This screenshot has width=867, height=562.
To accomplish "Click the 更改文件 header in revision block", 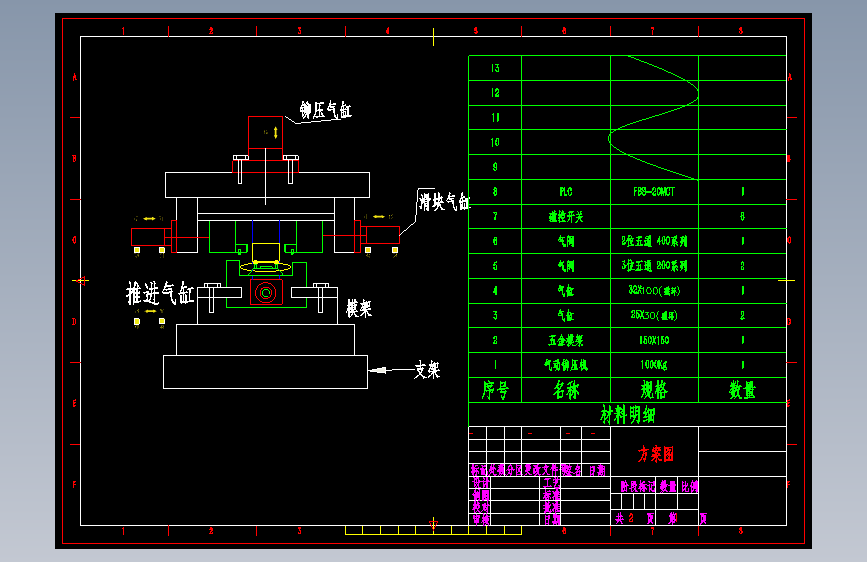I will pos(541,470).
